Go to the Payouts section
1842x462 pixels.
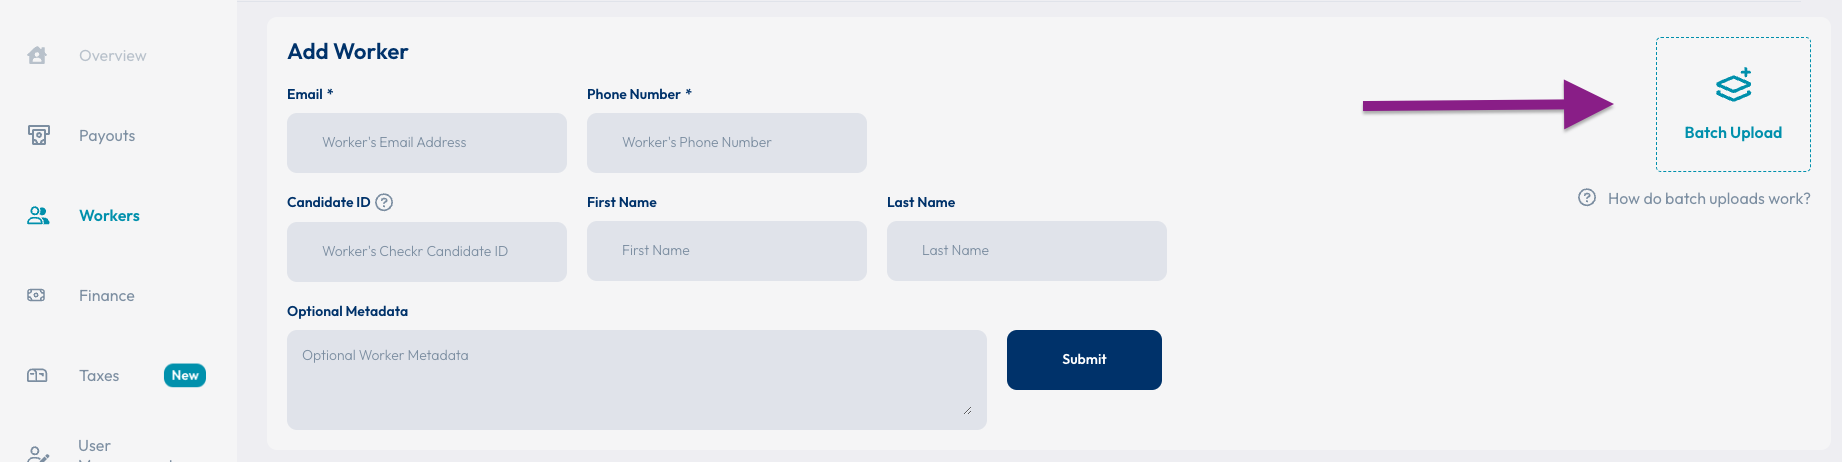tap(107, 136)
